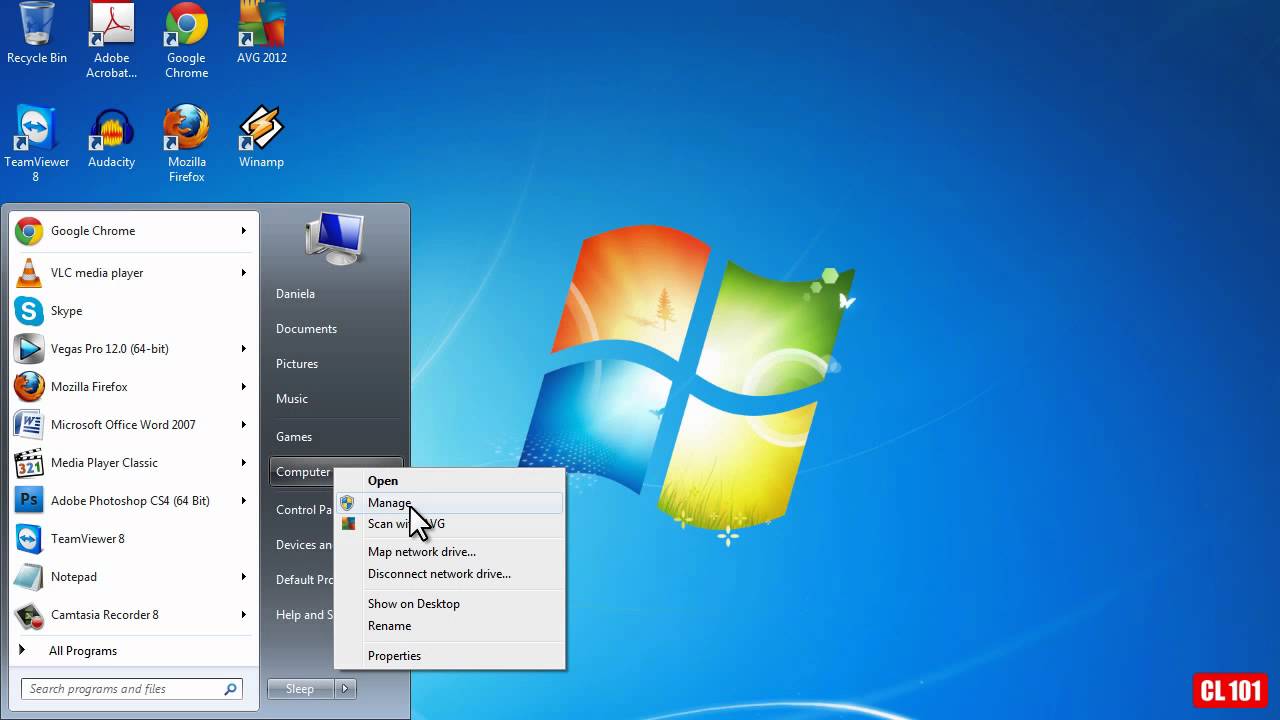Expand the All Programs list
The width and height of the screenshot is (1280, 720).
(x=83, y=650)
